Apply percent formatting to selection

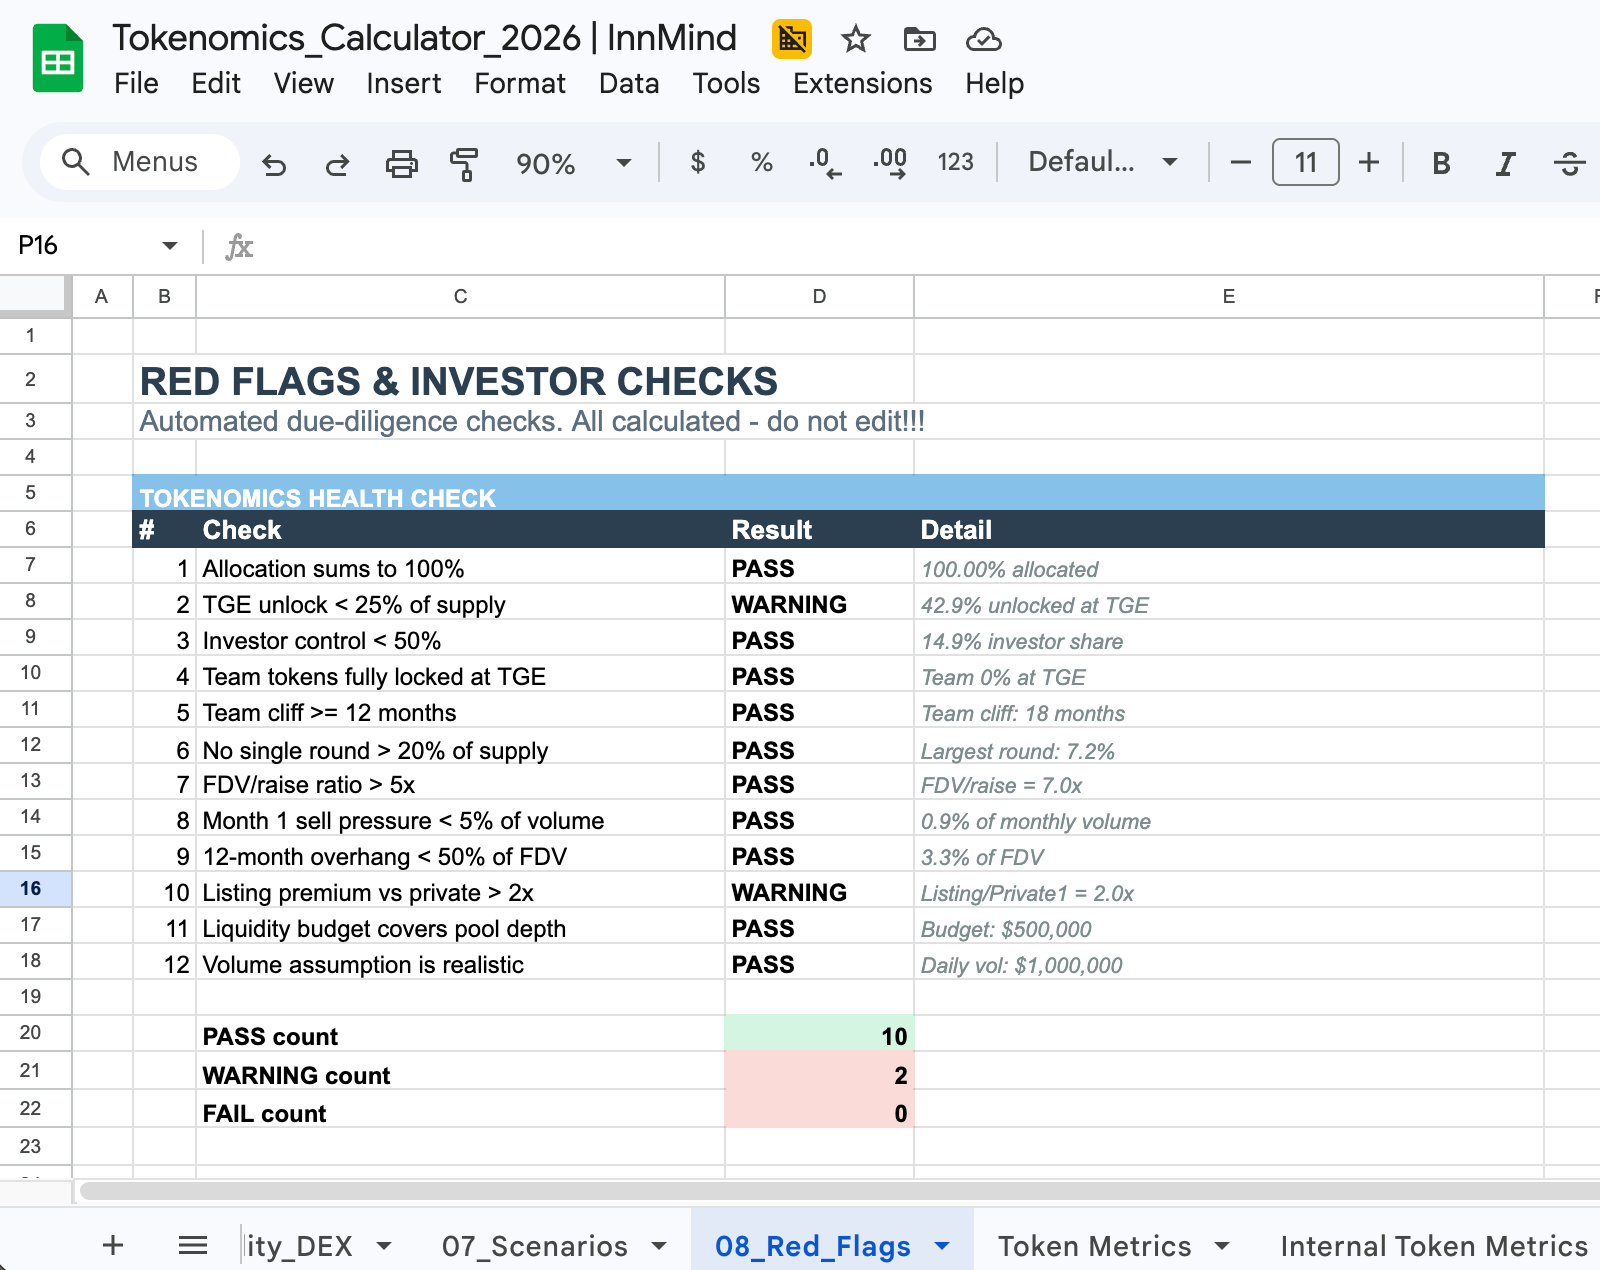pos(761,162)
